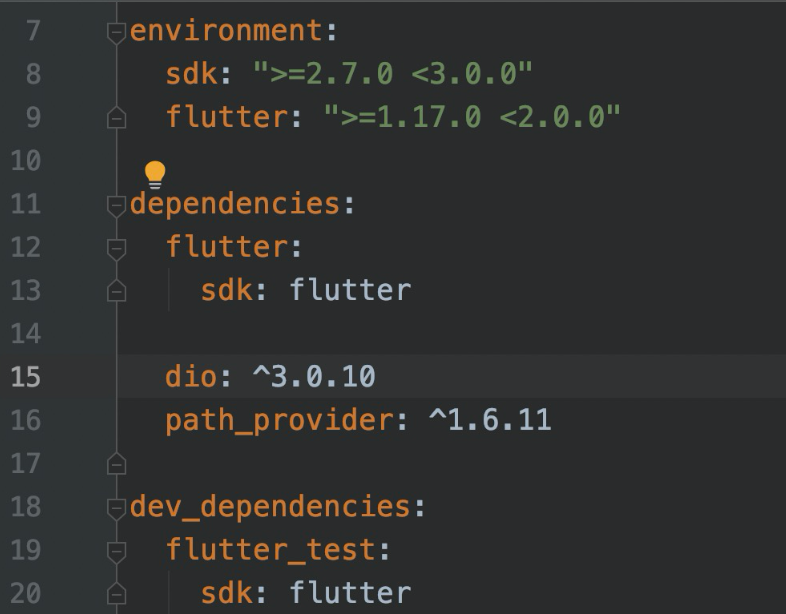Screen dimensions: 786x614
Task: Click line number 16 in the gutter
Action: [26, 420]
